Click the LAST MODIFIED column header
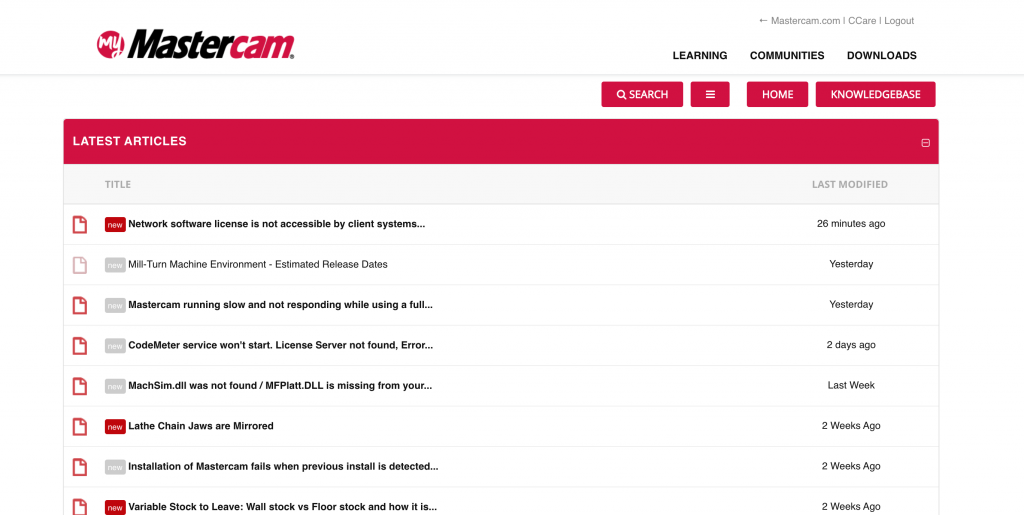Screen dimensions: 1024x515 pos(850,185)
